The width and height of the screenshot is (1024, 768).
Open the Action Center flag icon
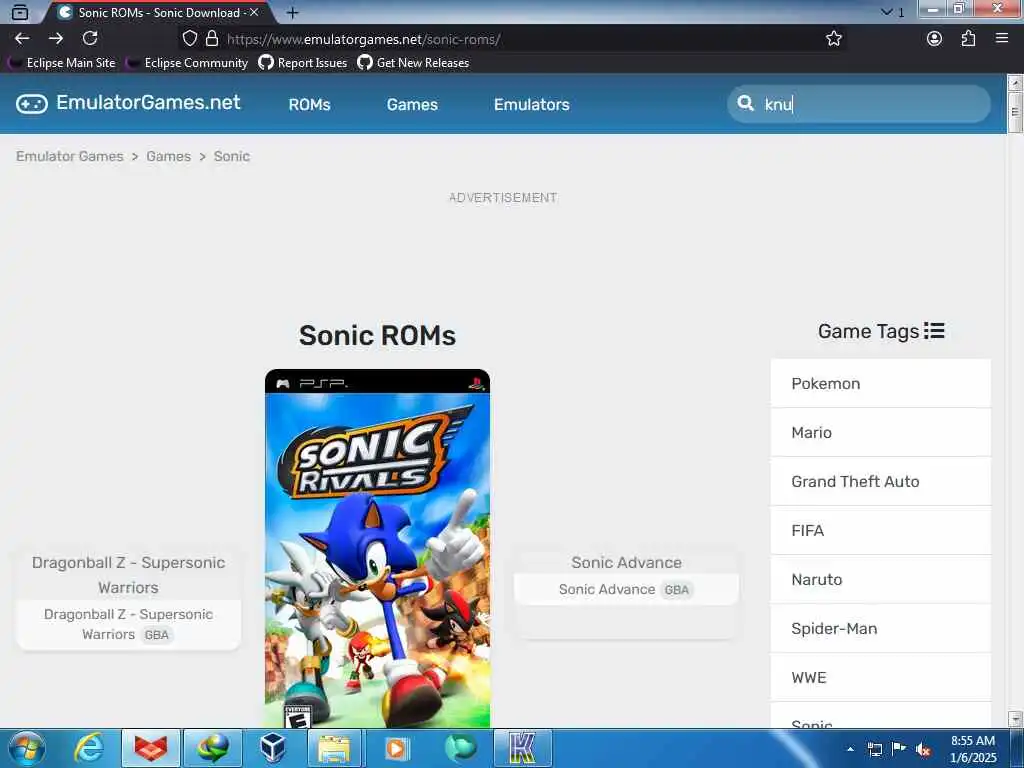pyautogui.click(x=899, y=749)
